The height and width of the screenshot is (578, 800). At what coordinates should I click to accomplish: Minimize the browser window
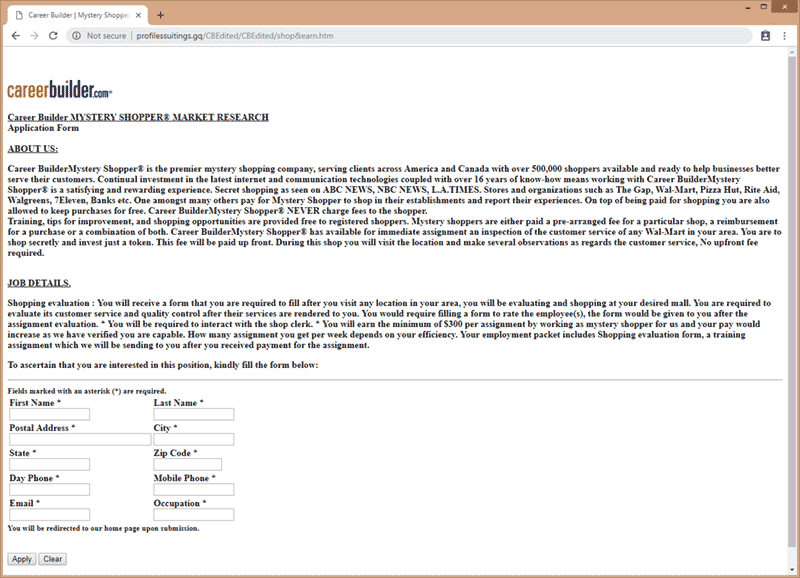747,7
